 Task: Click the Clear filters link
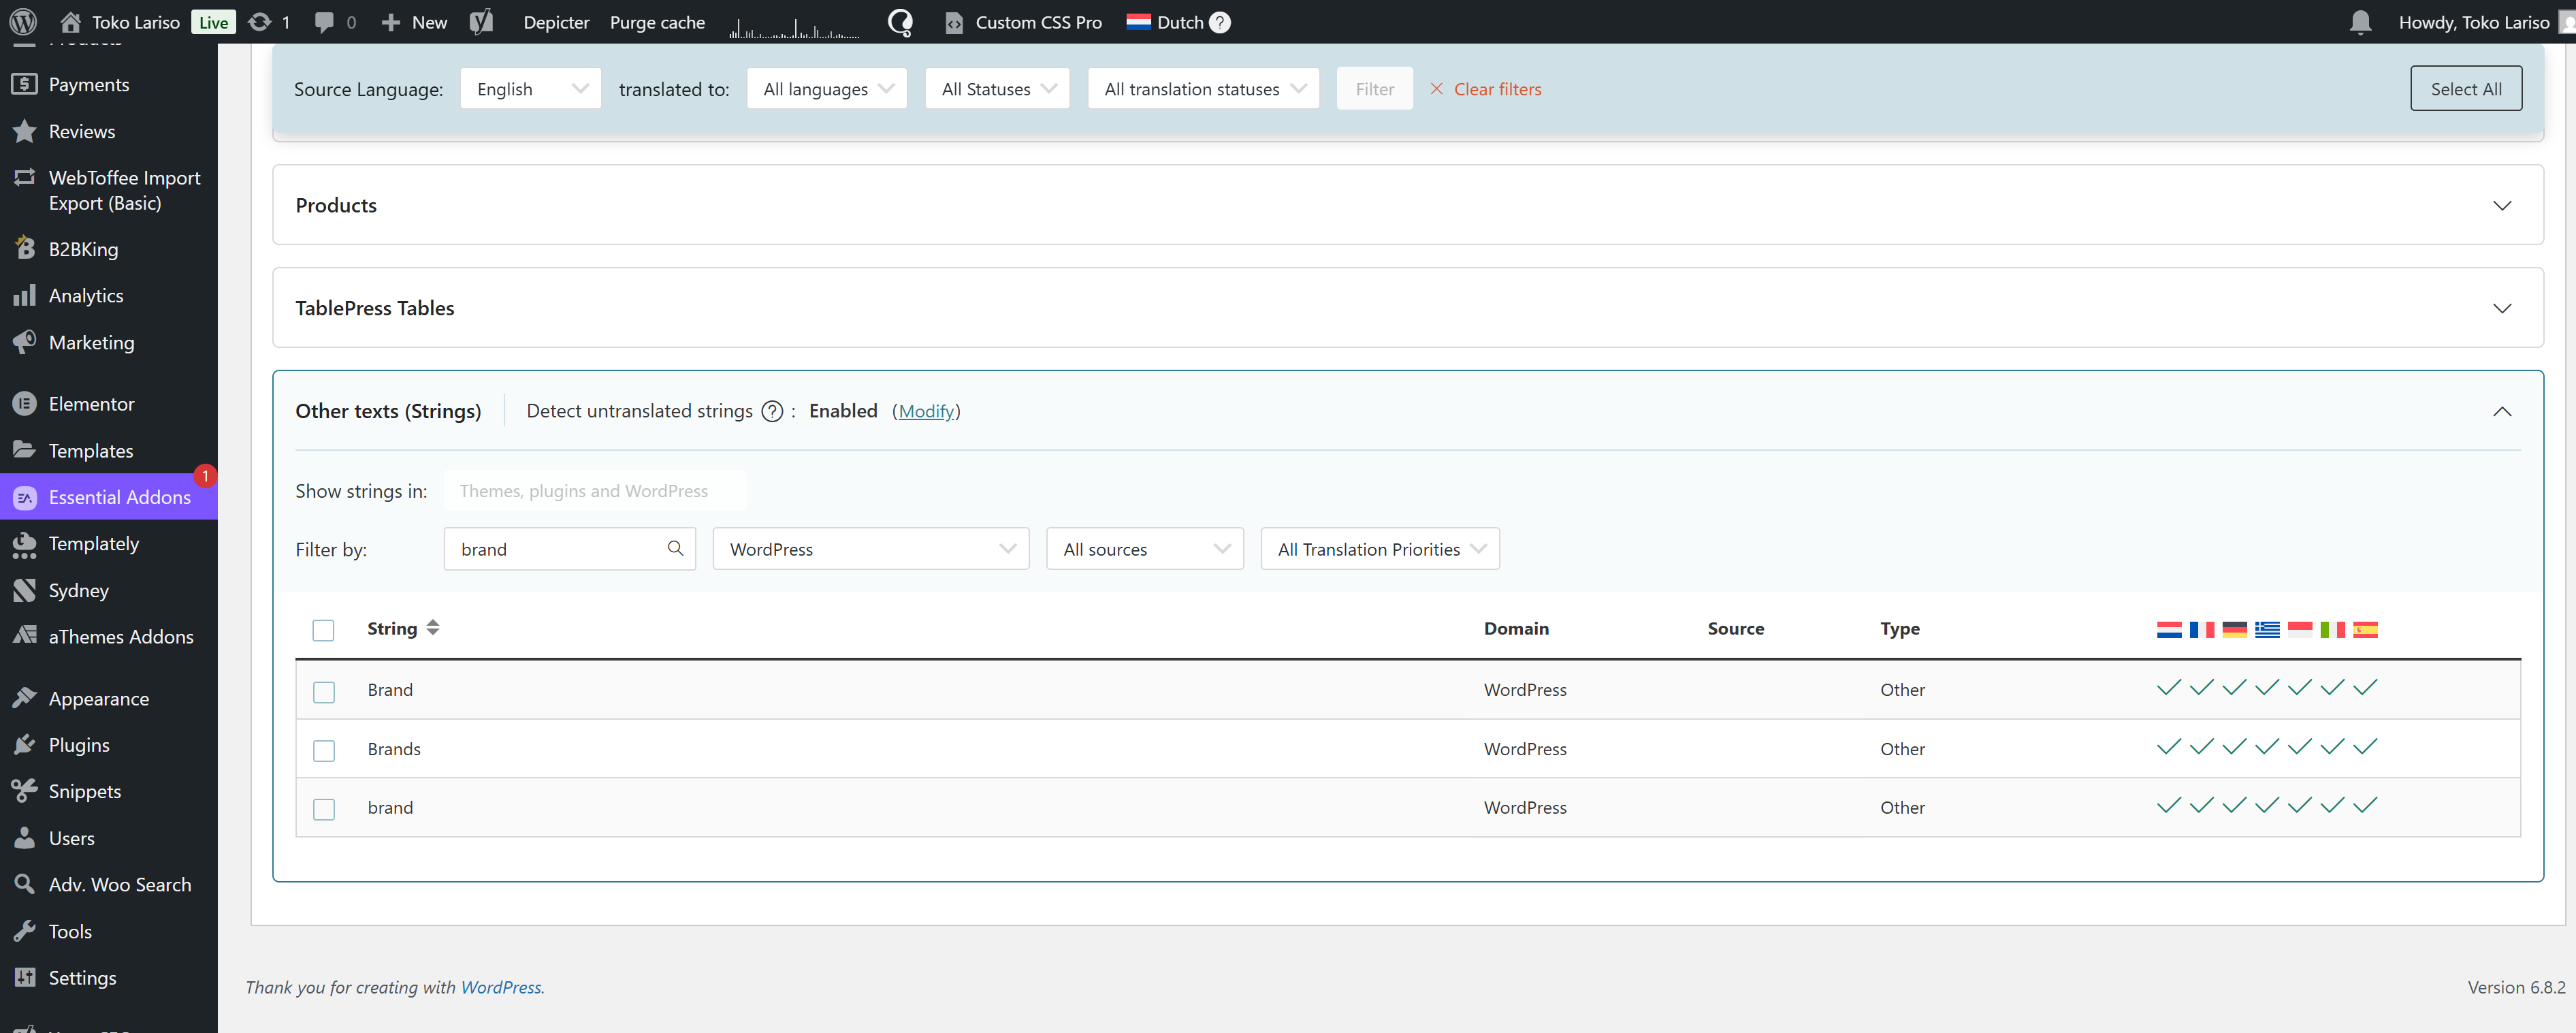click(x=1497, y=89)
